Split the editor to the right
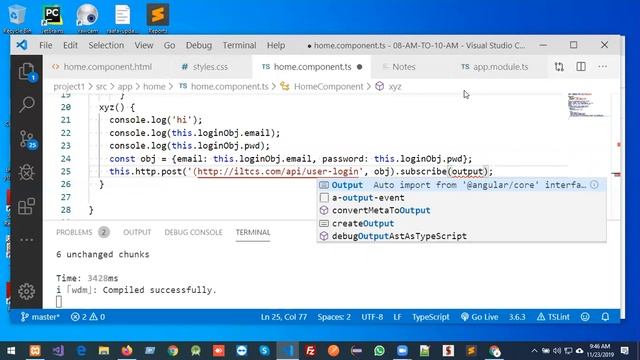This screenshot has width=640, height=360. coord(581,67)
